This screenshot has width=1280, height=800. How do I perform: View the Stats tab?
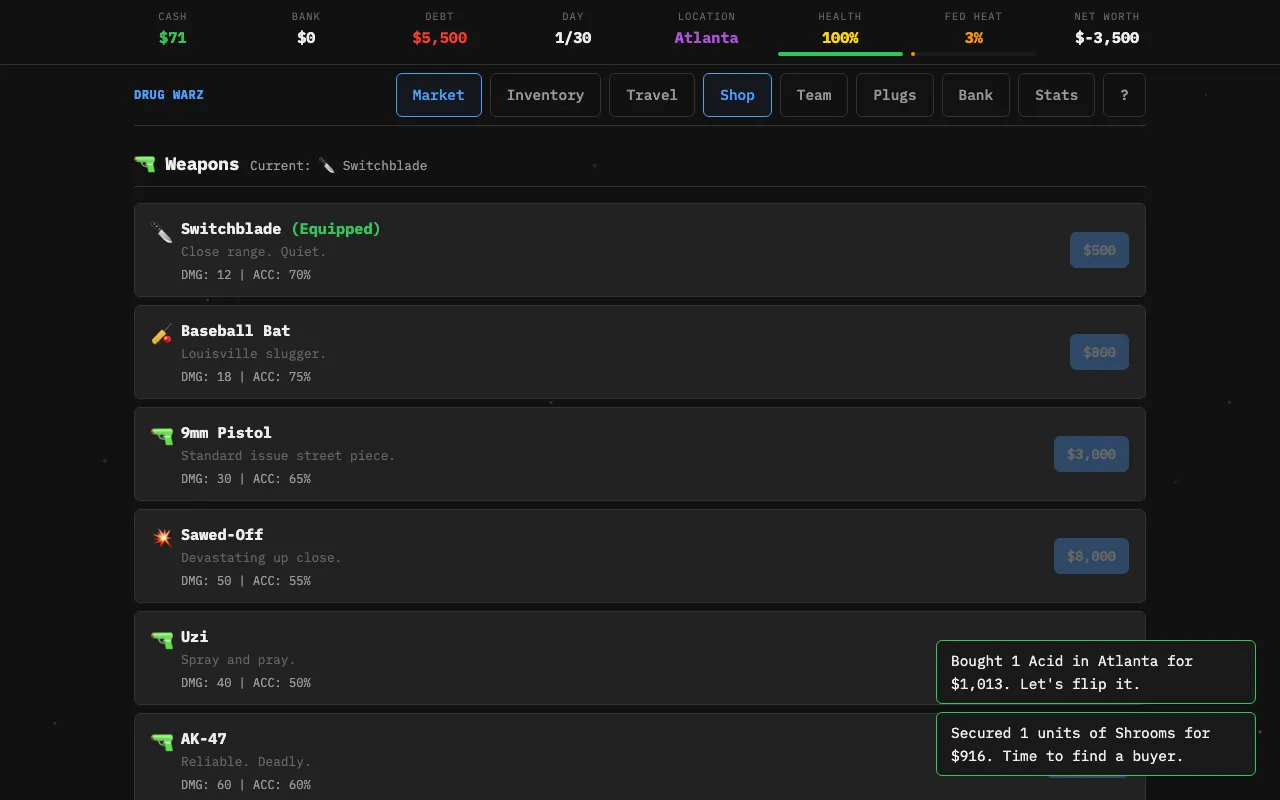(x=1057, y=95)
